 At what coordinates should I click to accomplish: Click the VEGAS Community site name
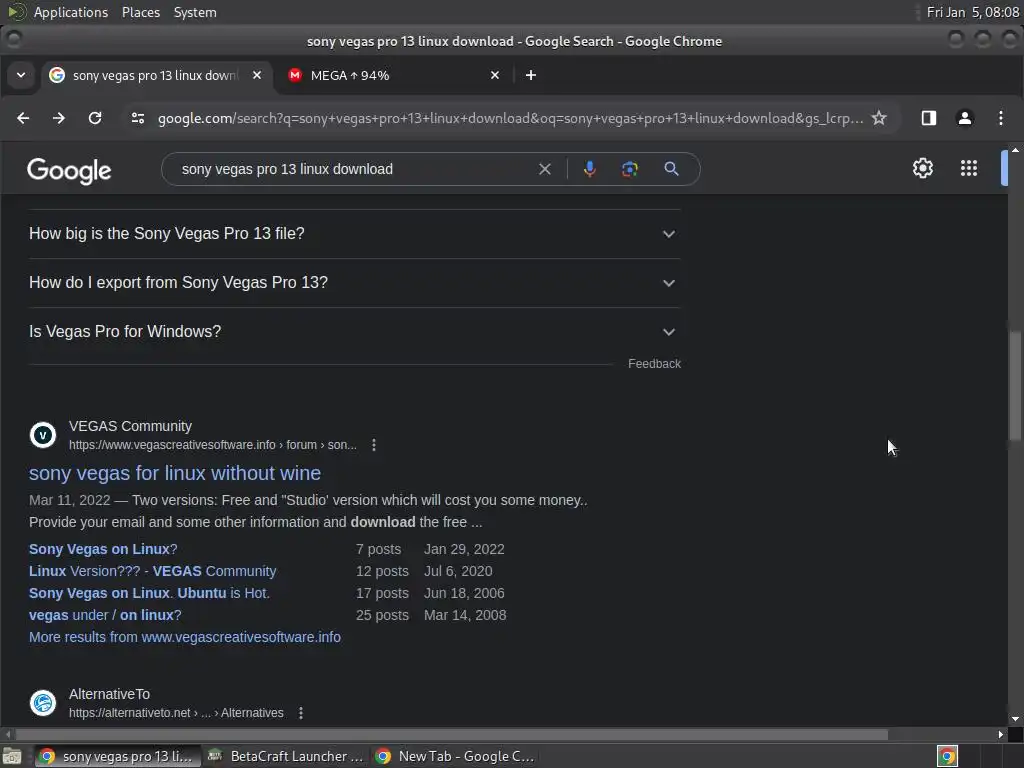131,426
